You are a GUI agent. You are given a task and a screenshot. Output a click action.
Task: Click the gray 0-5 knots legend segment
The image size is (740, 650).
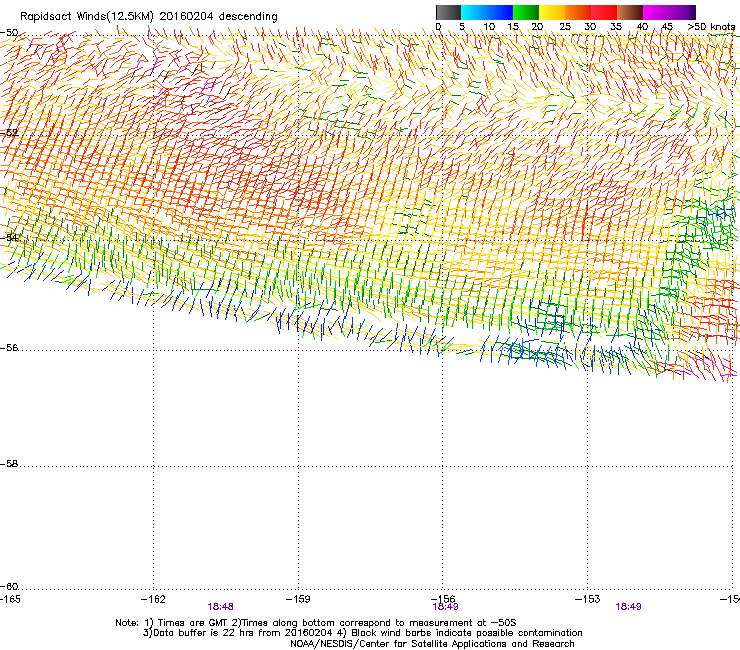point(448,12)
